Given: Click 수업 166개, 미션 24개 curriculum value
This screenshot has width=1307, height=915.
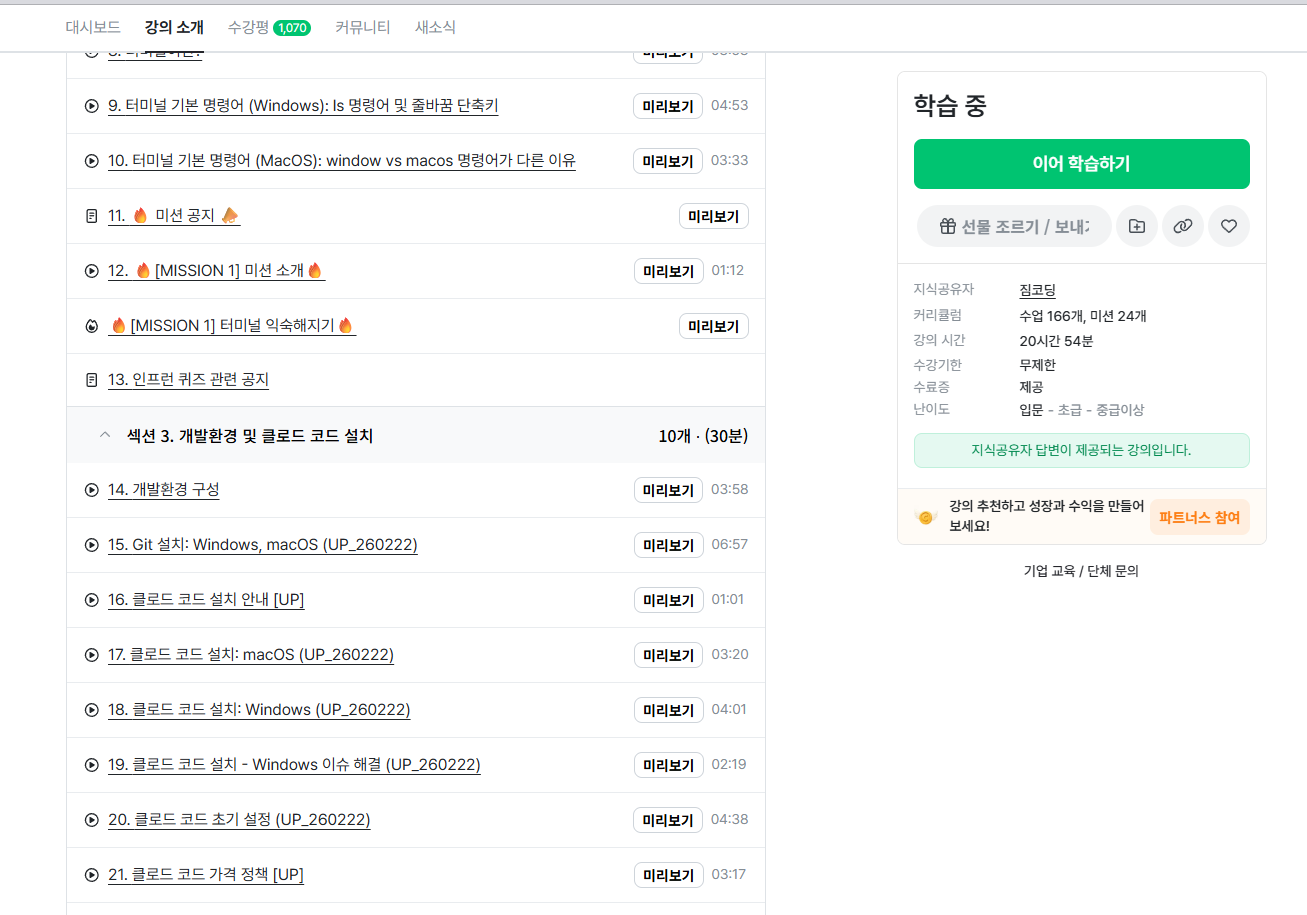Looking at the screenshot, I should coord(1083,316).
